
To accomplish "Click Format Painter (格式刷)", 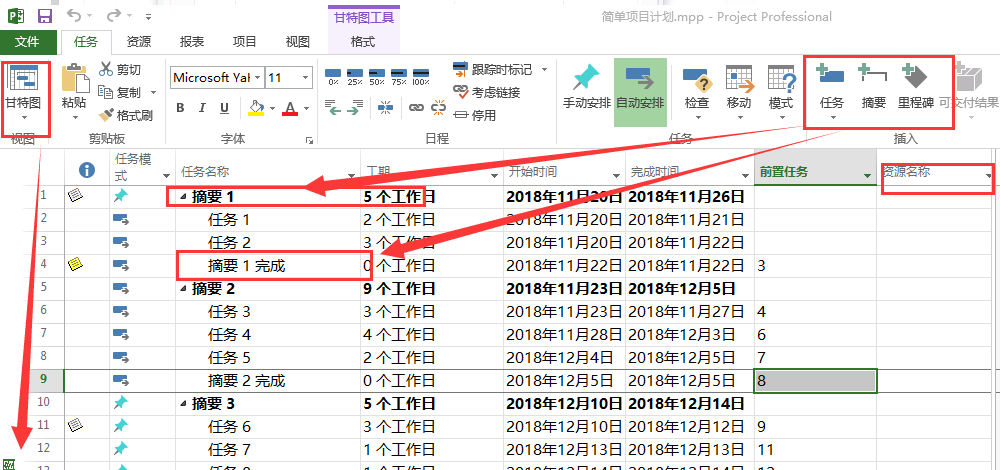I will (126, 115).
